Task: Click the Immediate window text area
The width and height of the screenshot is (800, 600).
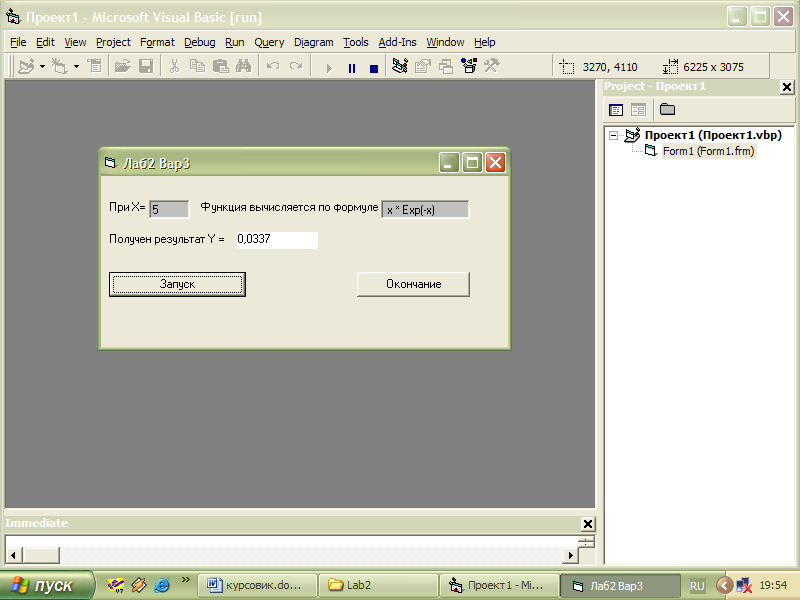Action: (x=291, y=541)
